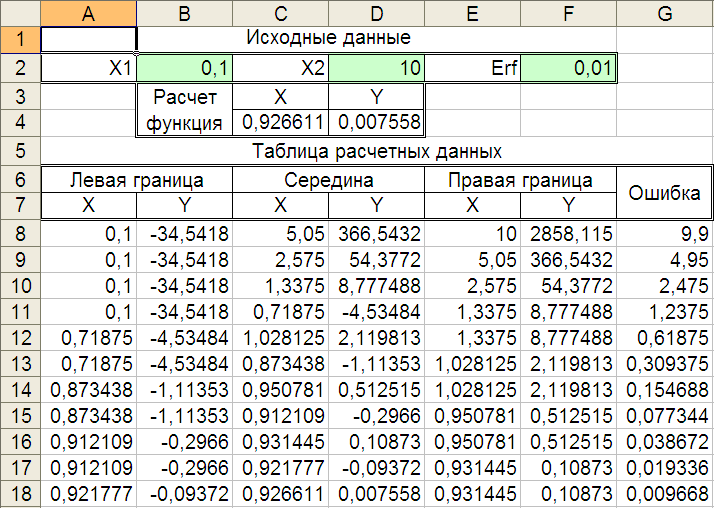Screen dimensions: 714x508
Task: Click cell -34,5418 in row 8
Action: (184, 234)
